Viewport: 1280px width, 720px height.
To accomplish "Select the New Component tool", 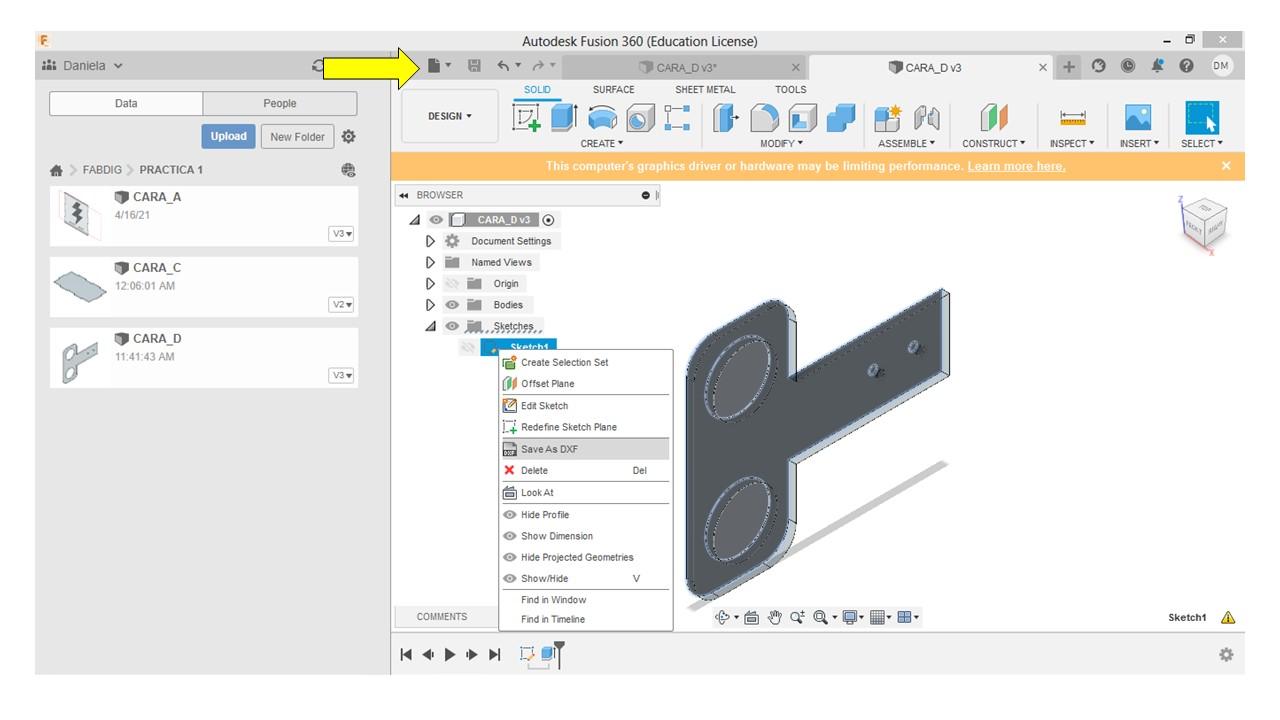I will pos(888,118).
